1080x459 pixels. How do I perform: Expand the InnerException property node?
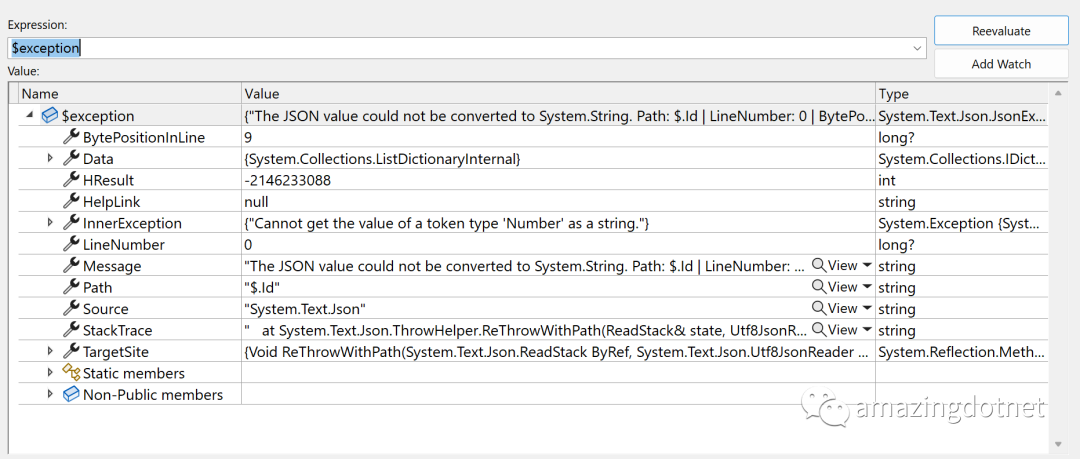(50, 223)
